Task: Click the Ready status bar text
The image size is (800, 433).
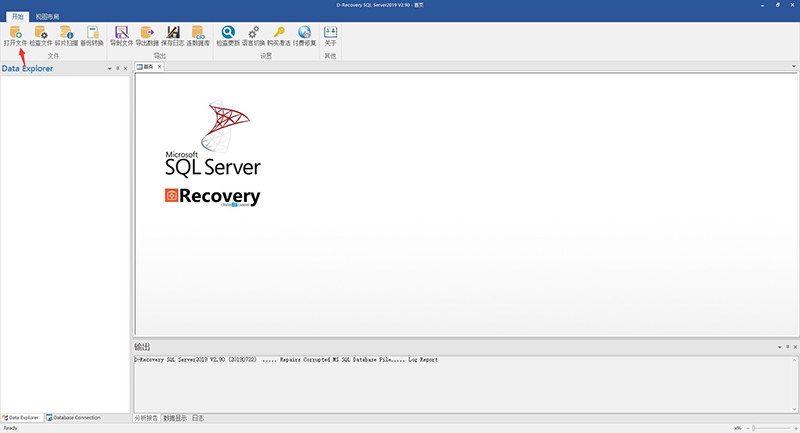Action: pos(10,428)
